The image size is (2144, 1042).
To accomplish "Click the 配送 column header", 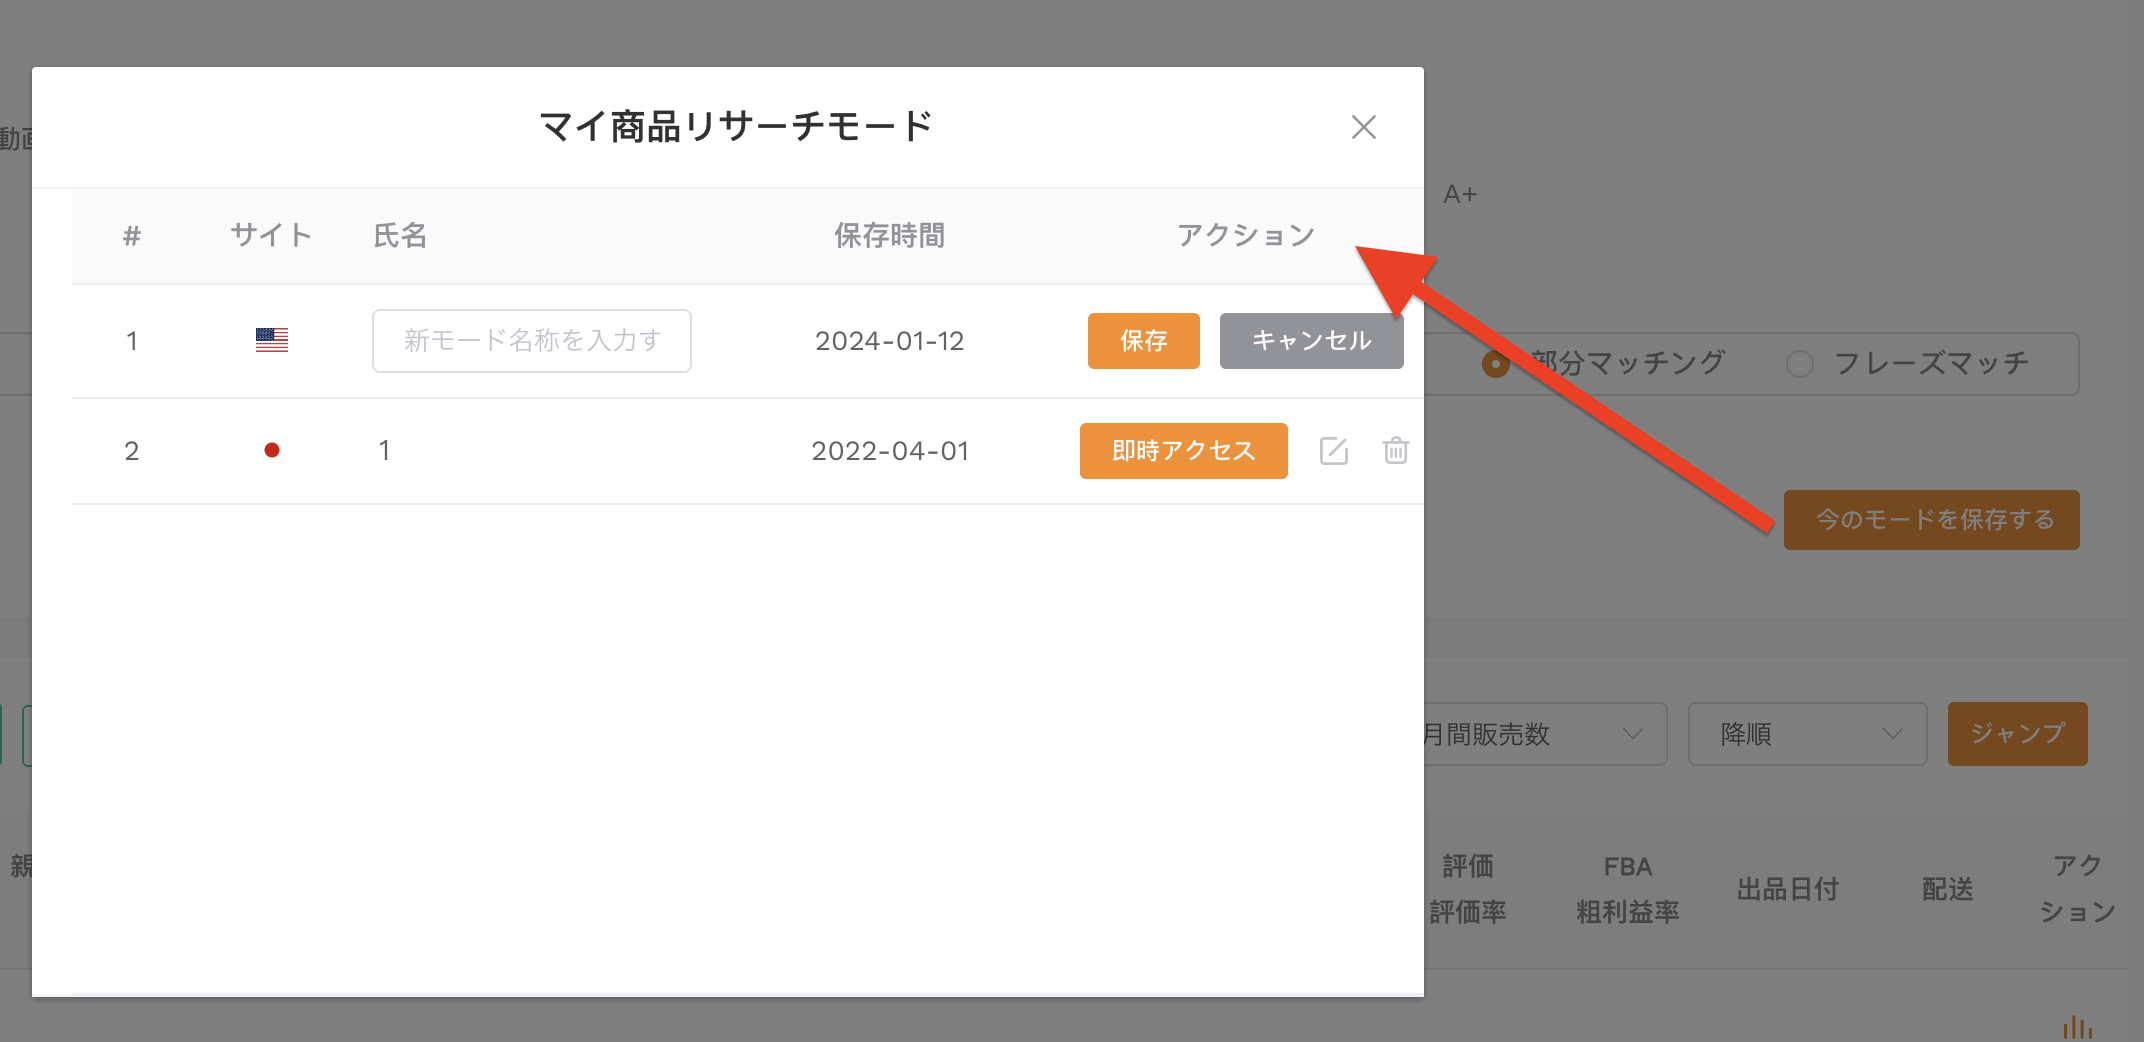I will tap(1947, 889).
